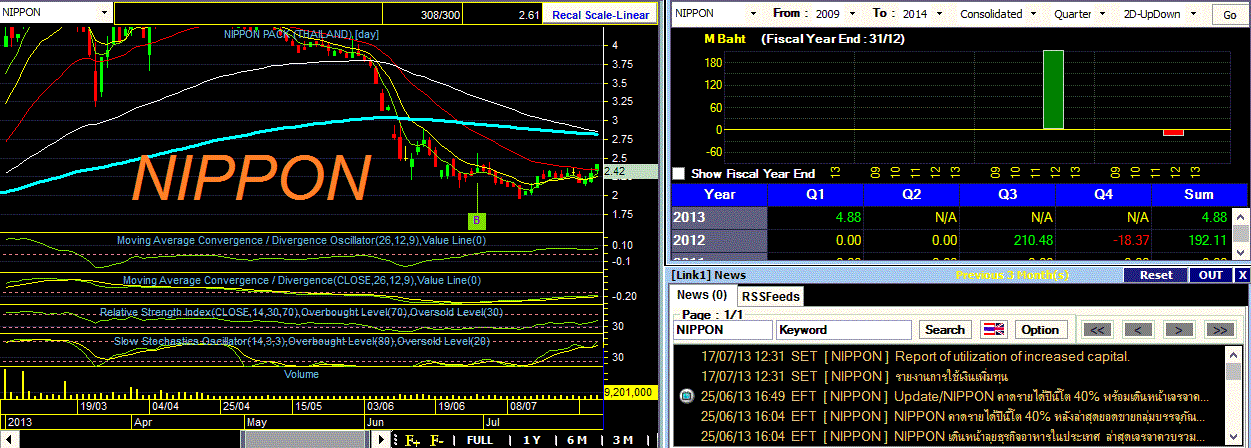Click the 2012 year row header
Viewport: 1251px width, 448px height.
(x=720, y=240)
